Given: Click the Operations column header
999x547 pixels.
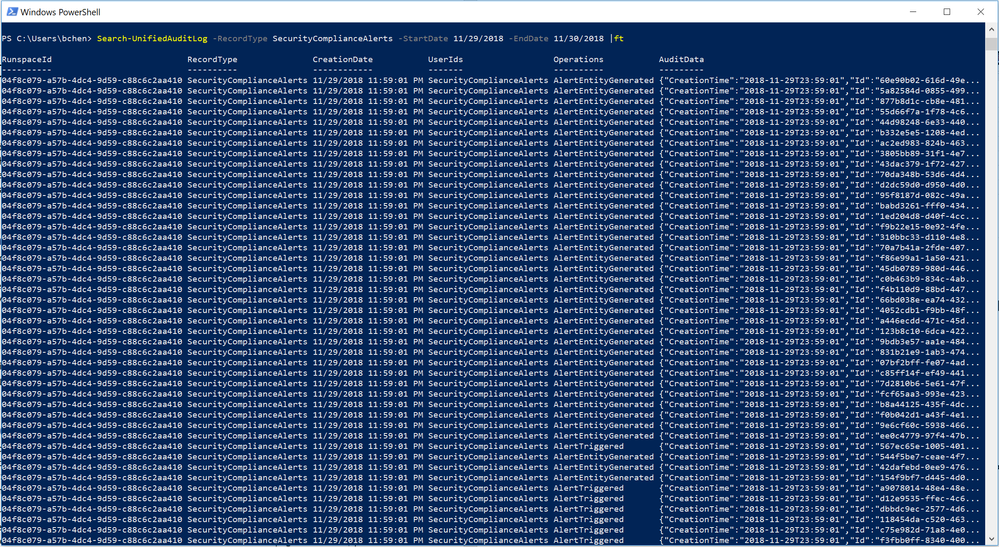Looking at the screenshot, I should click(579, 59).
